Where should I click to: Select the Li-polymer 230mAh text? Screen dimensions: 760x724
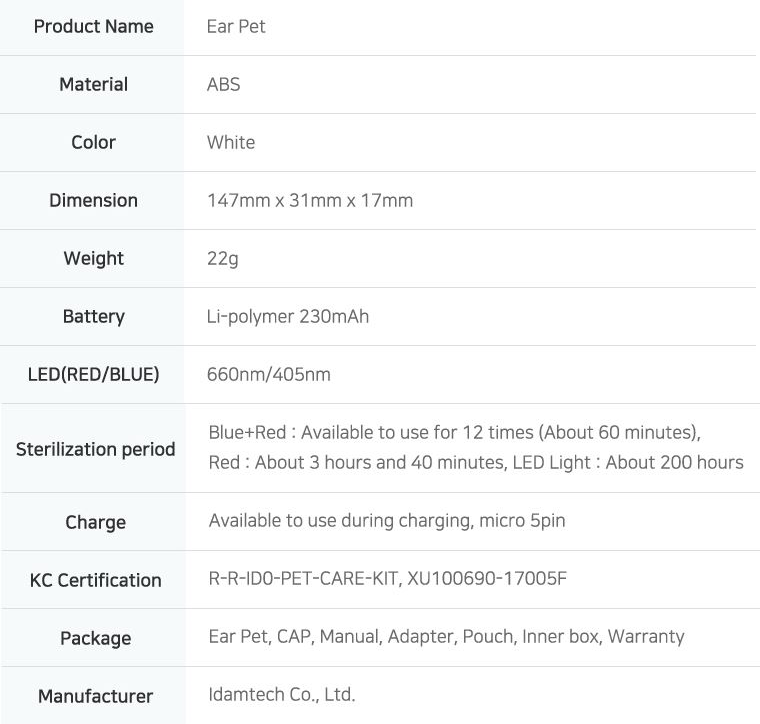coord(288,316)
